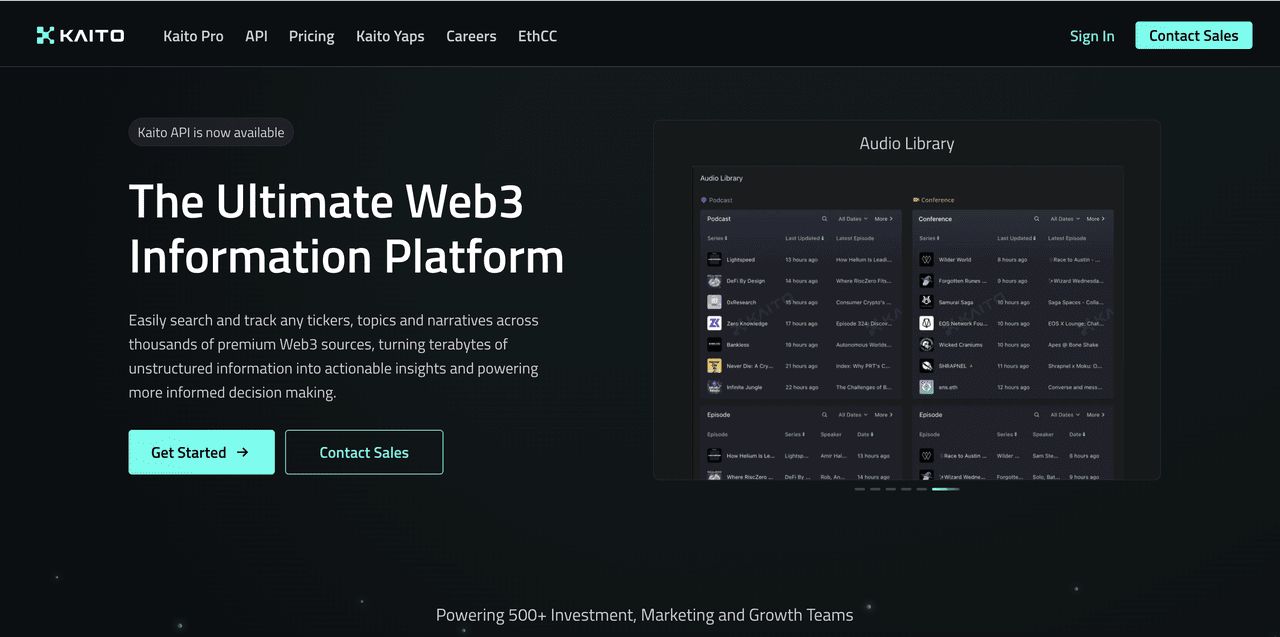Click the Get Started button
This screenshot has width=1280, height=637.
(x=201, y=452)
